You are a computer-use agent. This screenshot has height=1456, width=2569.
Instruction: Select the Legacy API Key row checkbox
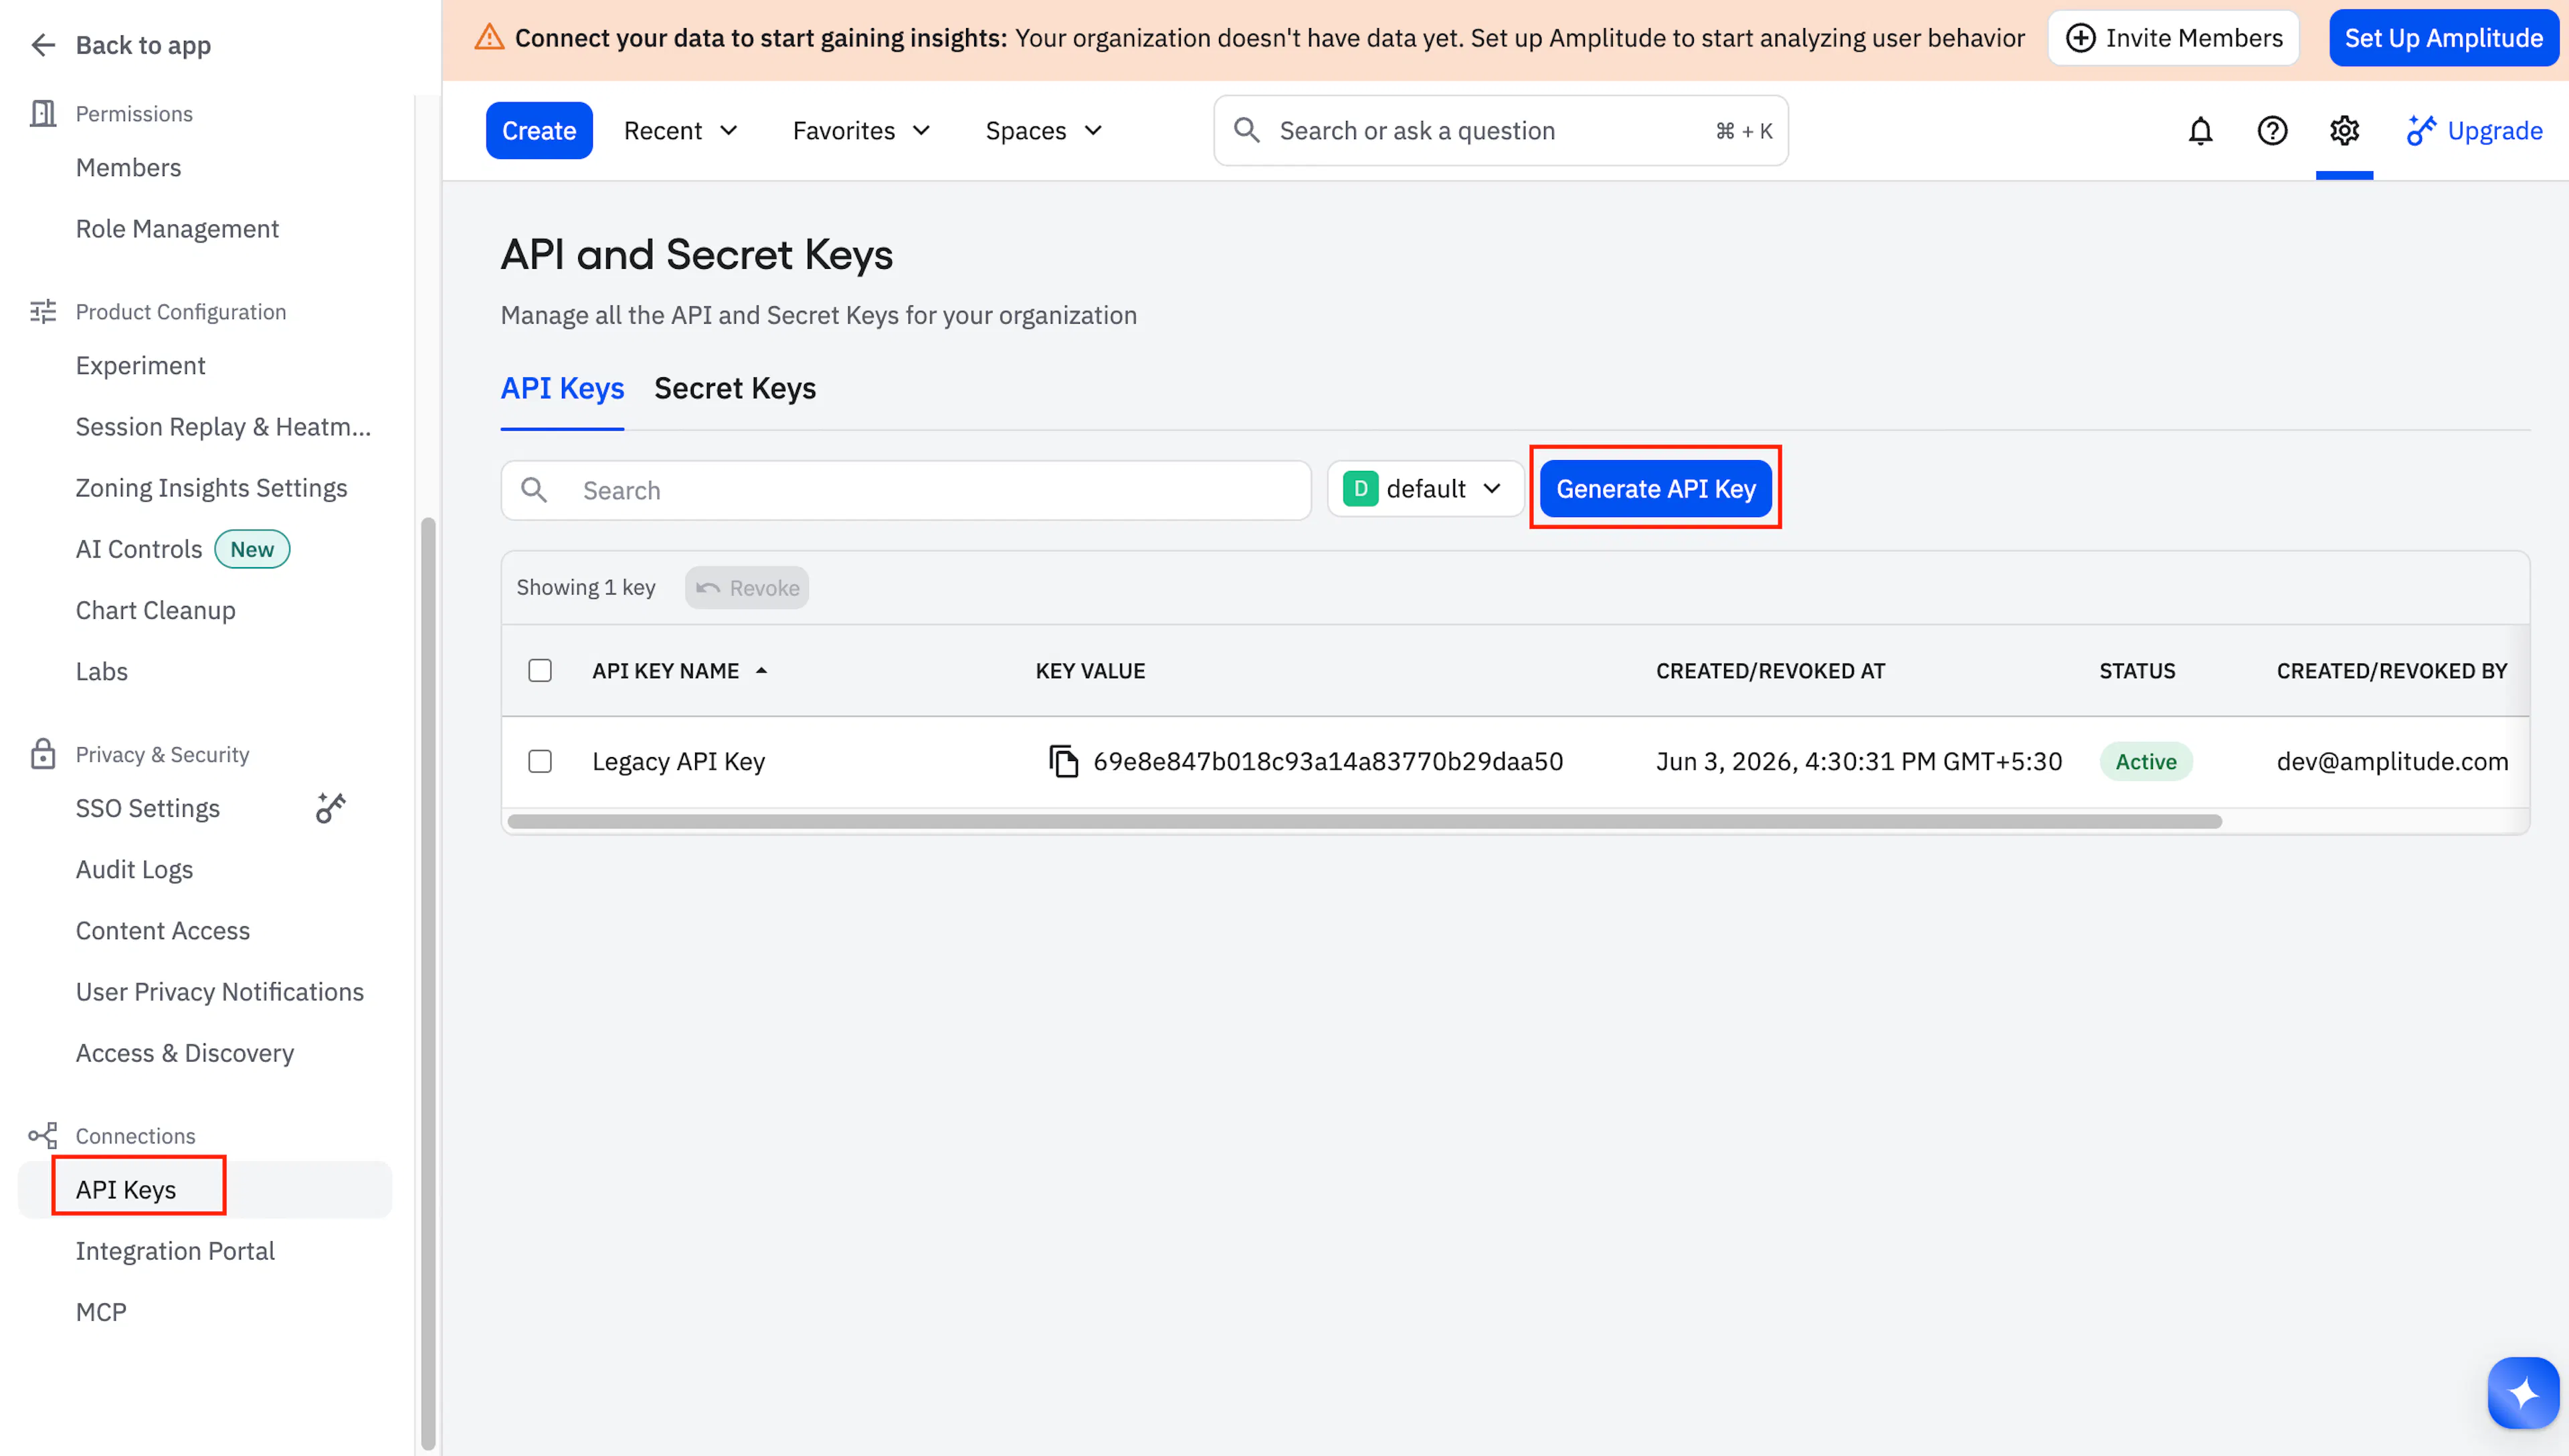click(x=540, y=761)
